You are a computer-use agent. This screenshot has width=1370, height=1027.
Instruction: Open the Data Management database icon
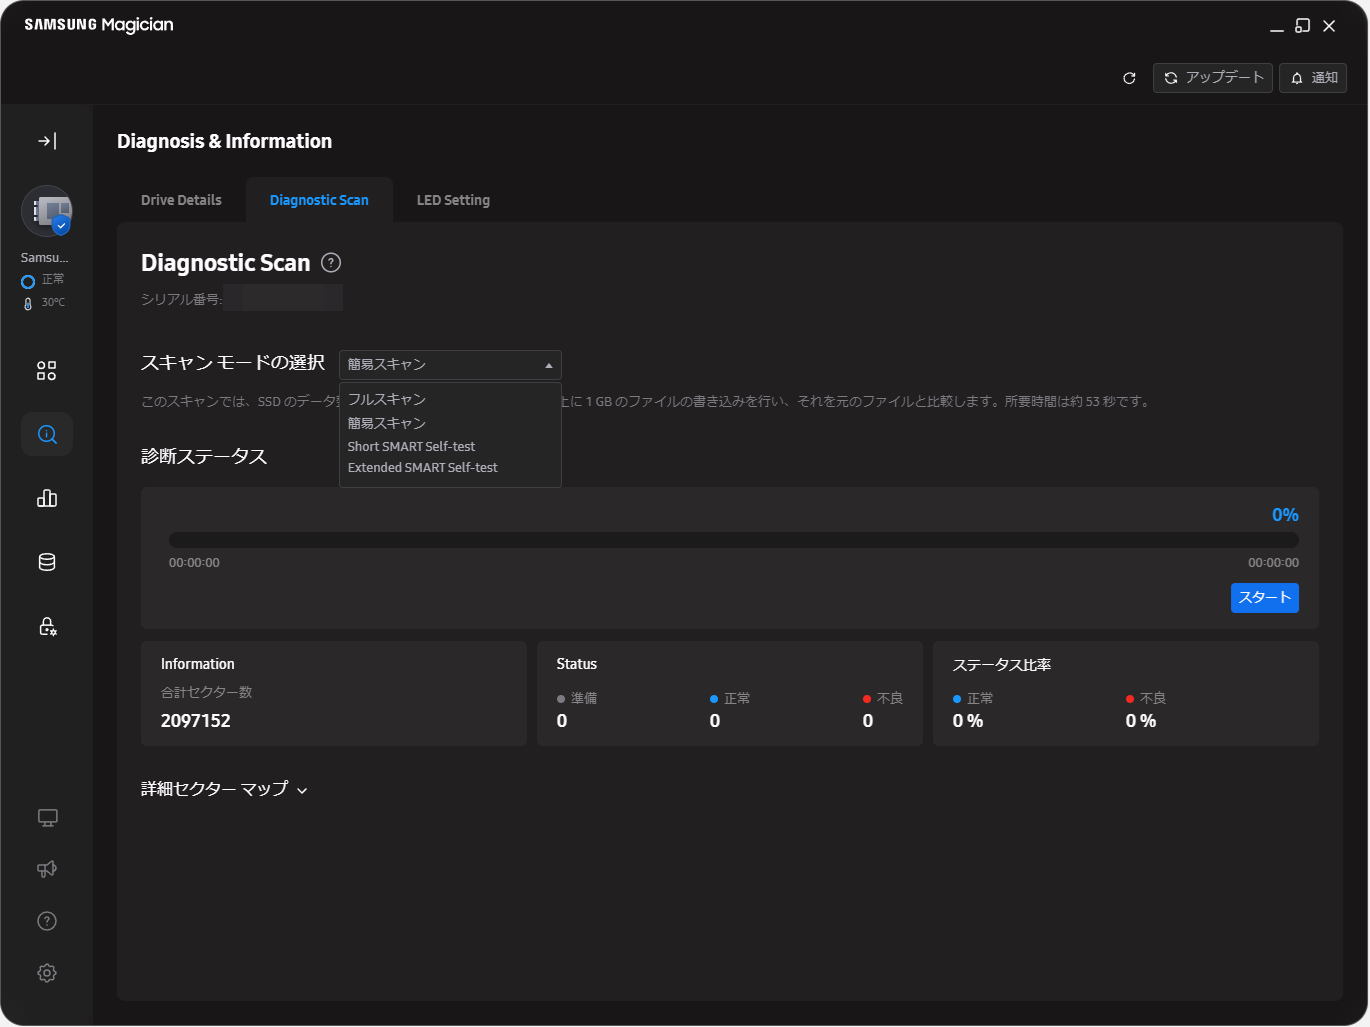point(46,562)
